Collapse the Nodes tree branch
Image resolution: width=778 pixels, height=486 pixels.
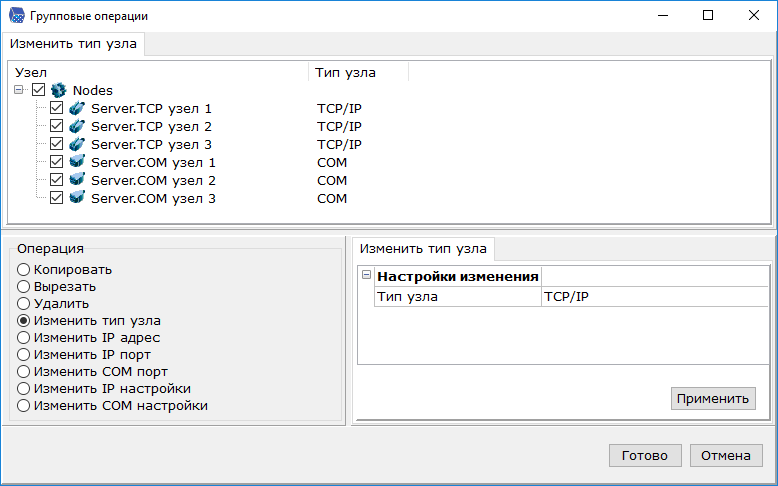[x=20, y=90]
